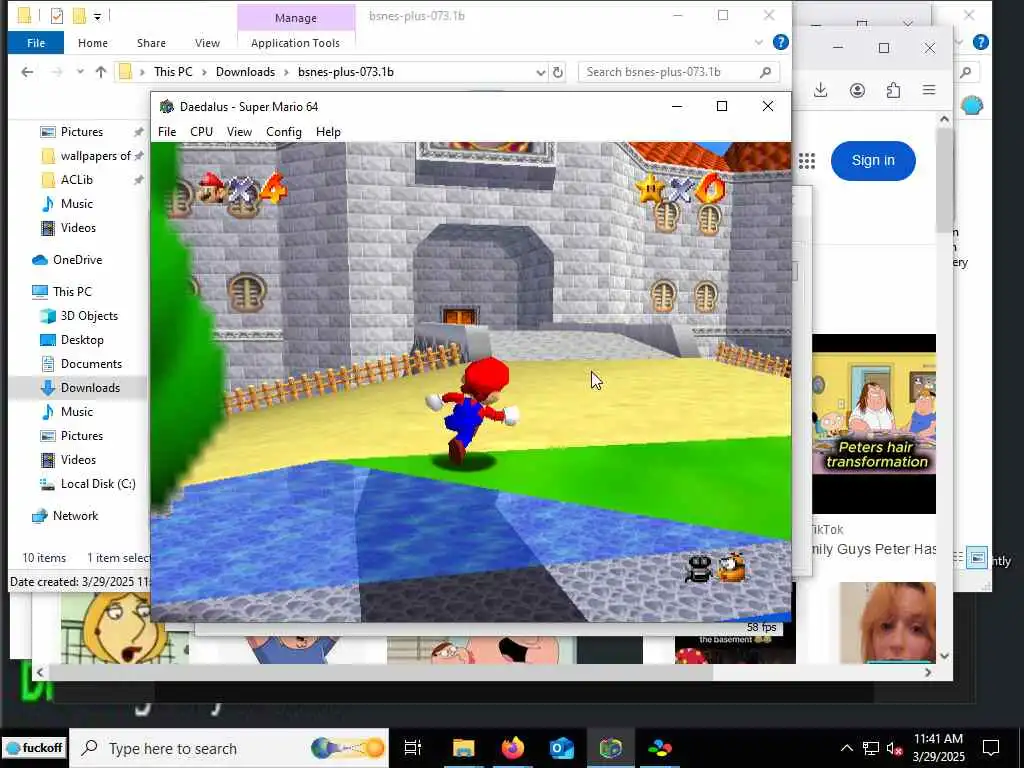Open the browser account profile icon
1024x768 pixels.
[x=857, y=90]
